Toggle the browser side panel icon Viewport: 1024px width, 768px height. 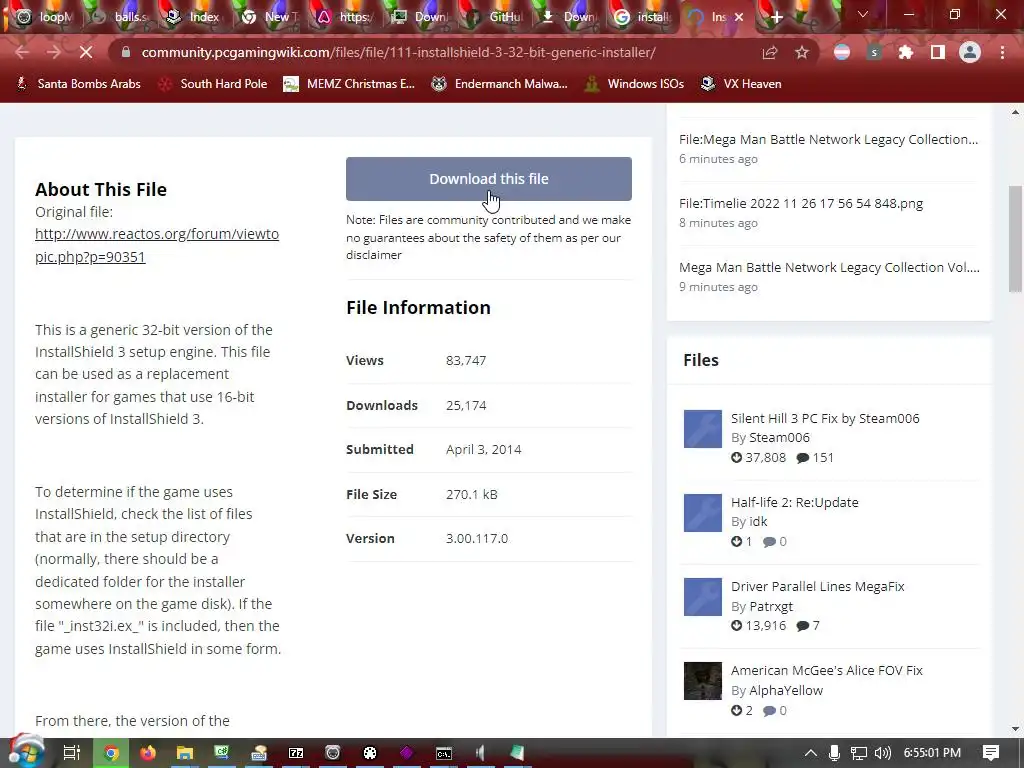(x=937, y=52)
